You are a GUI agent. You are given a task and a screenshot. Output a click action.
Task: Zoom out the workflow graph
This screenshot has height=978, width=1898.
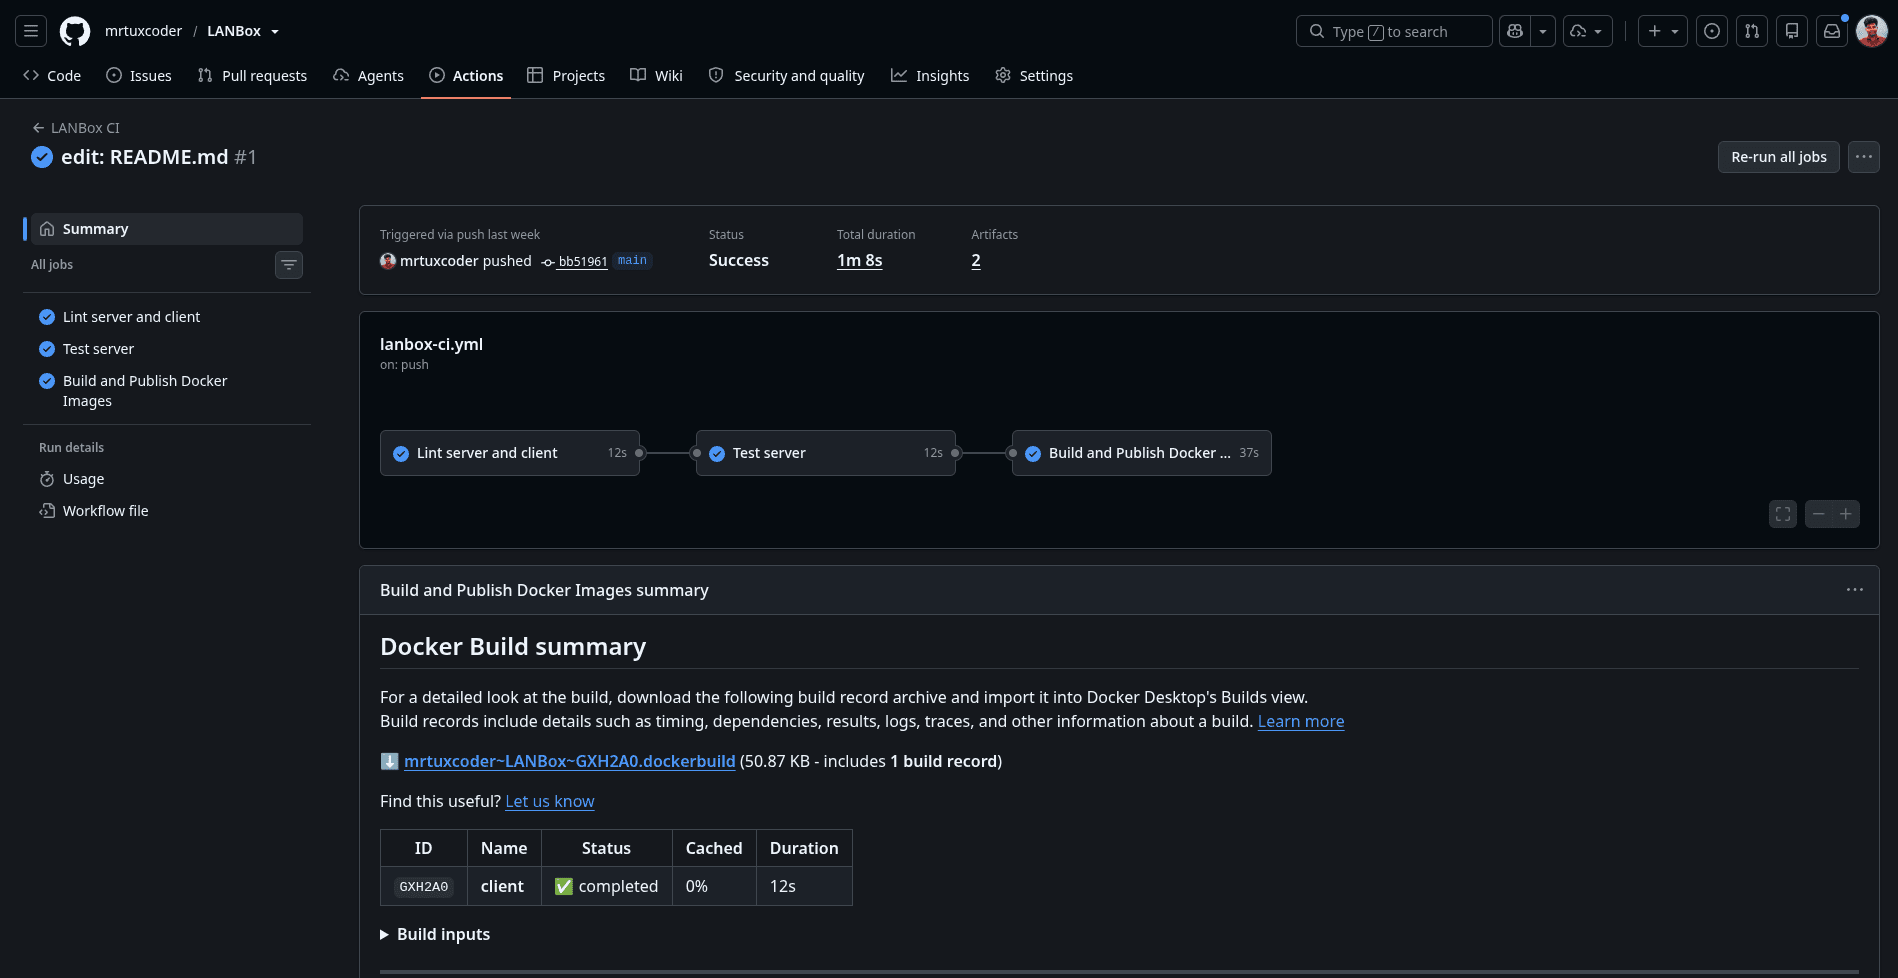[x=1819, y=514]
